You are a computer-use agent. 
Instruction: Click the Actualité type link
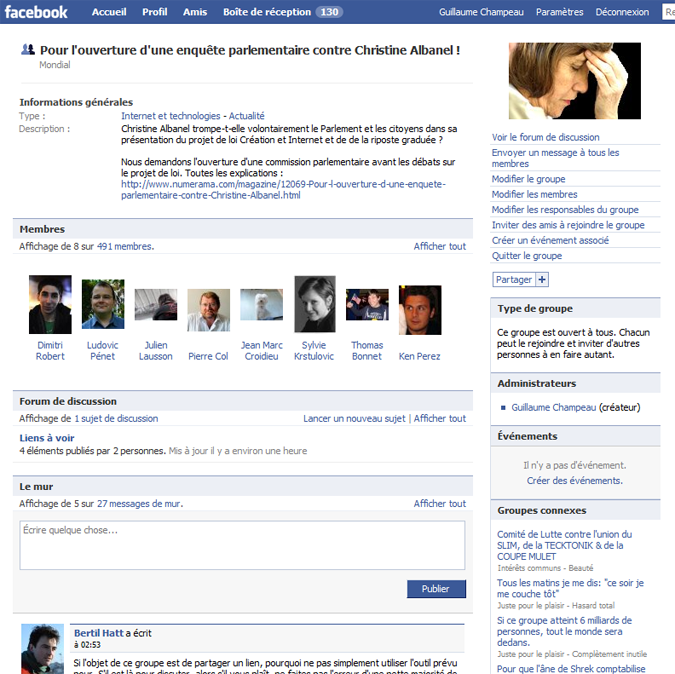(x=246, y=116)
